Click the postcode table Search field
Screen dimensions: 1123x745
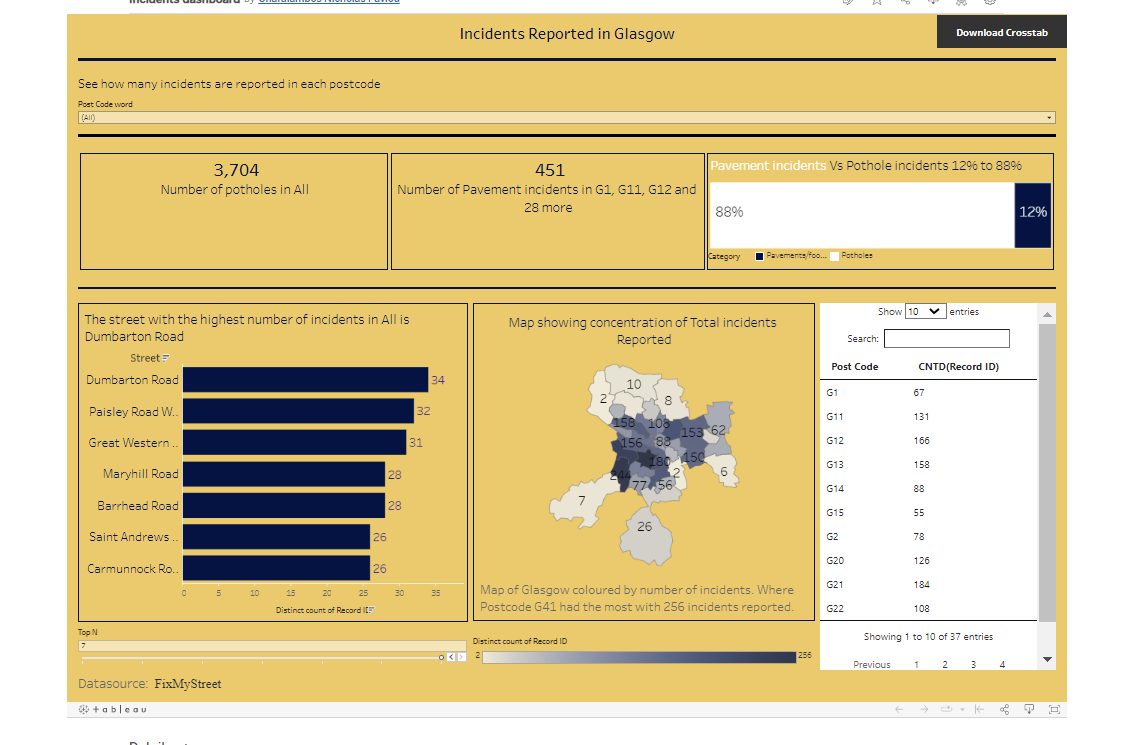(946, 339)
